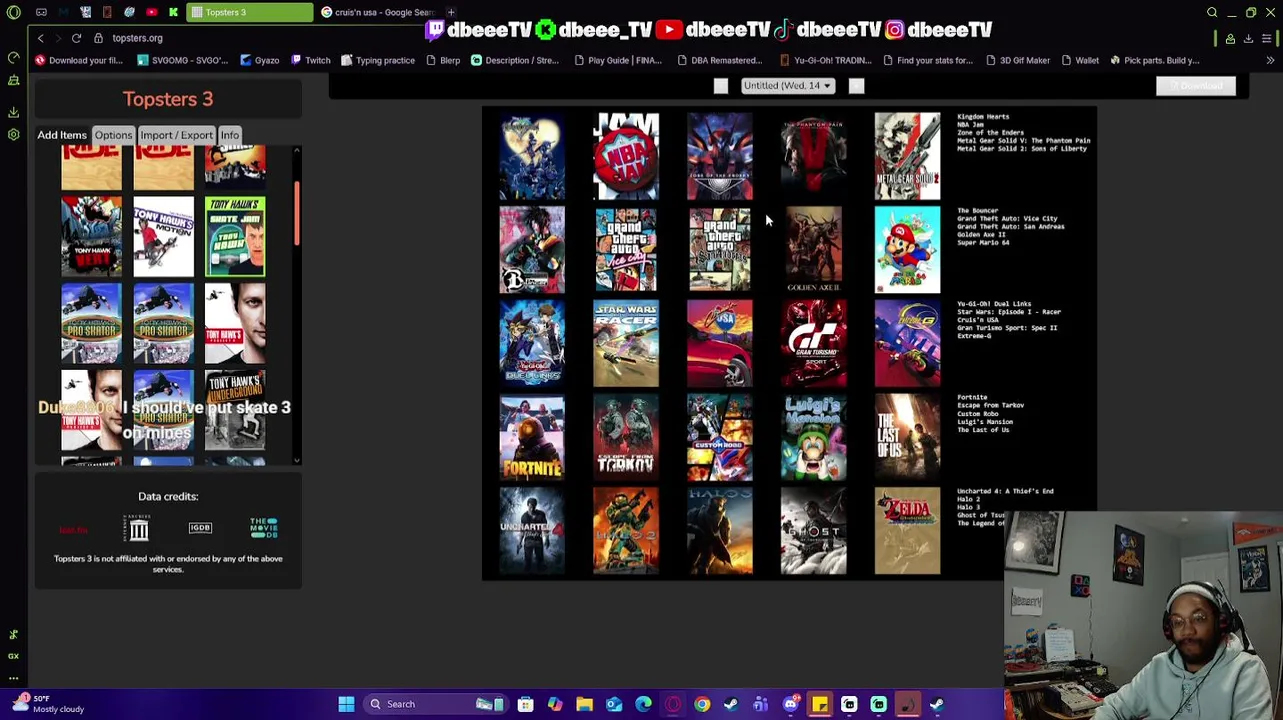Open sidebar settings gear icon
The width and height of the screenshot is (1283, 720).
(14, 134)
